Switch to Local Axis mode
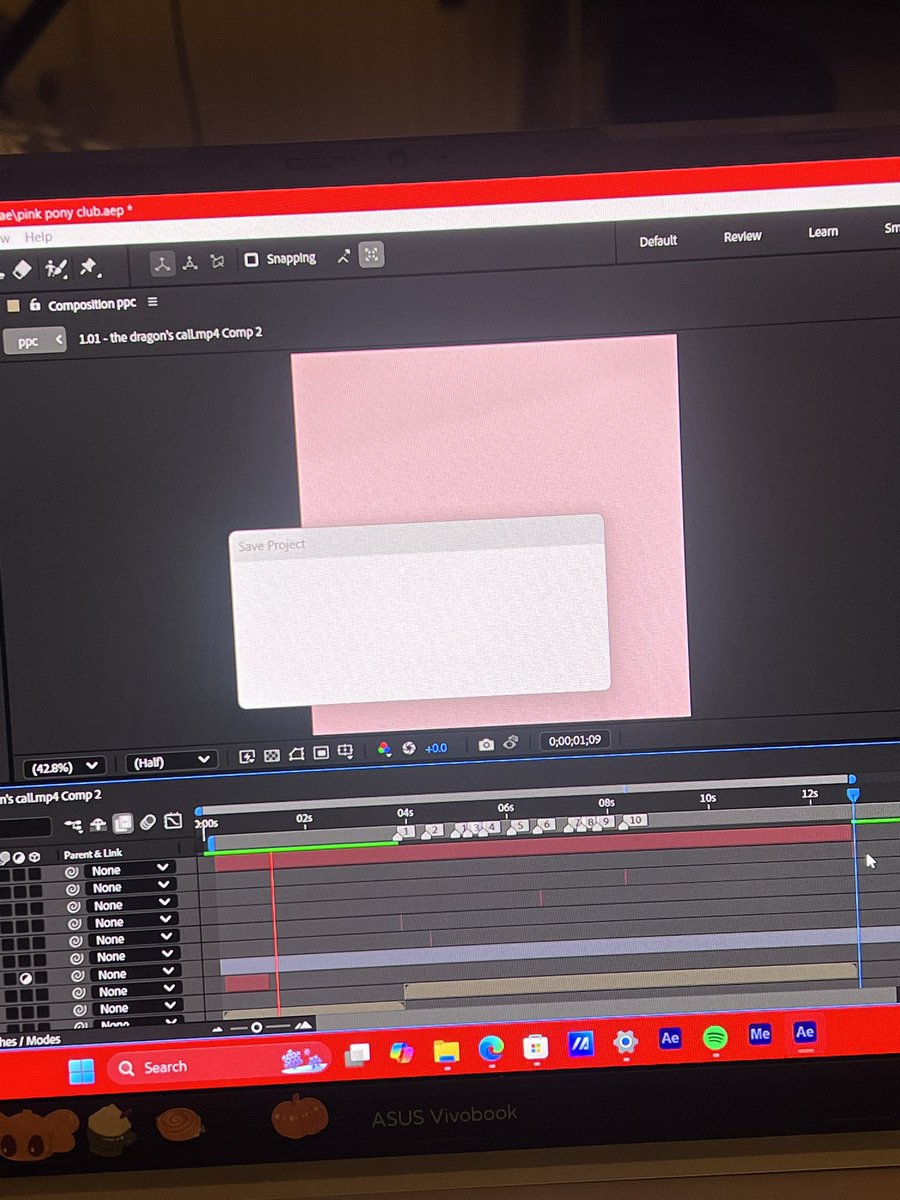This screenshot has height=1200, width=900. coord(162,263)
